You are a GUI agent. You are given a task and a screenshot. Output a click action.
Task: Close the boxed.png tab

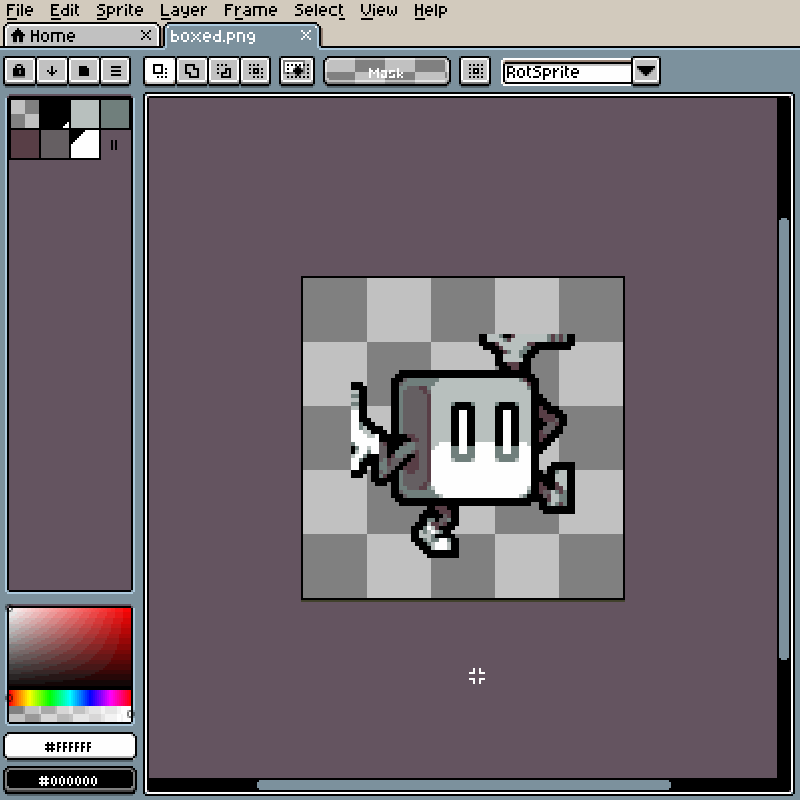[306, 36]
